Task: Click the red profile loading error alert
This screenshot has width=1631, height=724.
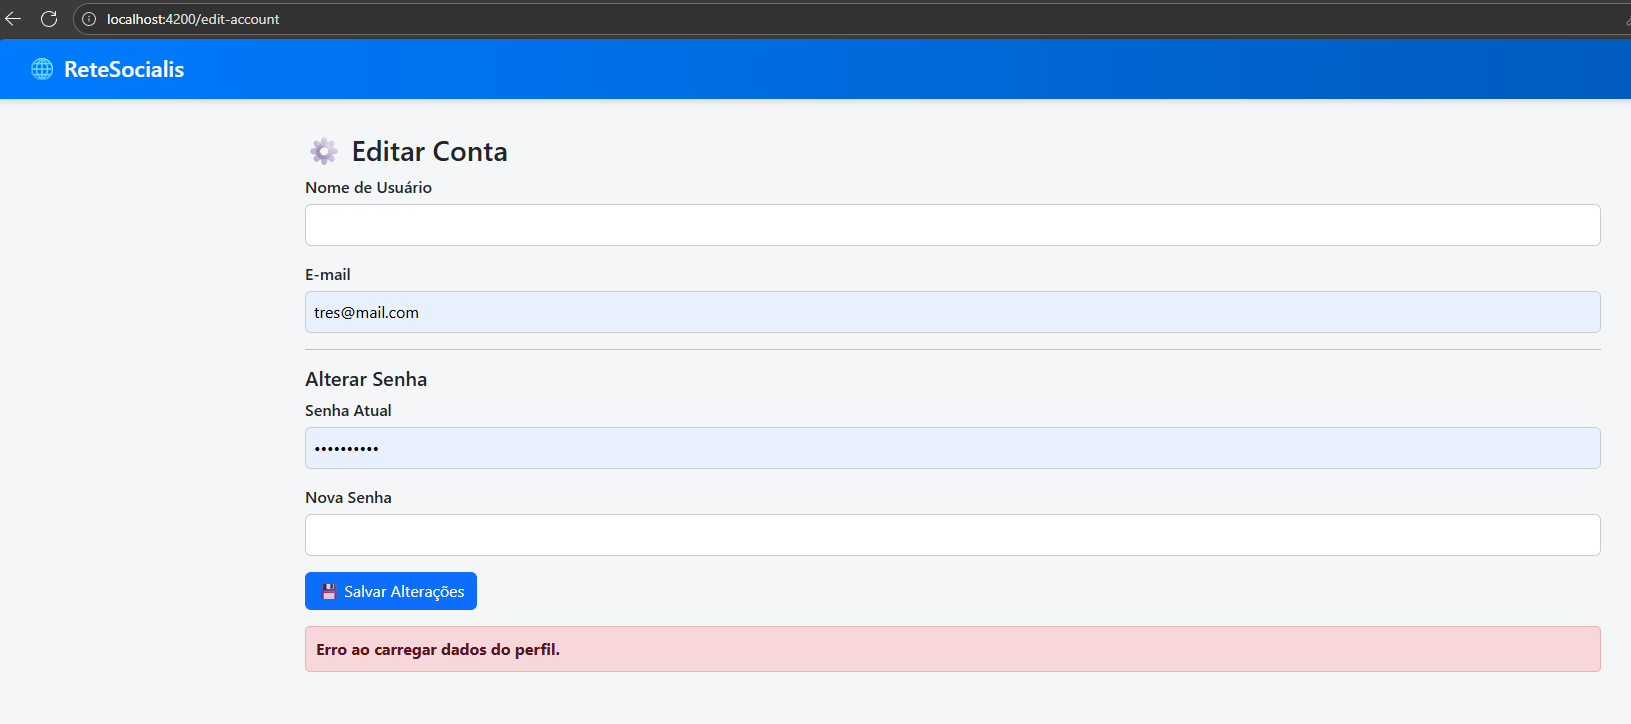Action: pos(951,649)
